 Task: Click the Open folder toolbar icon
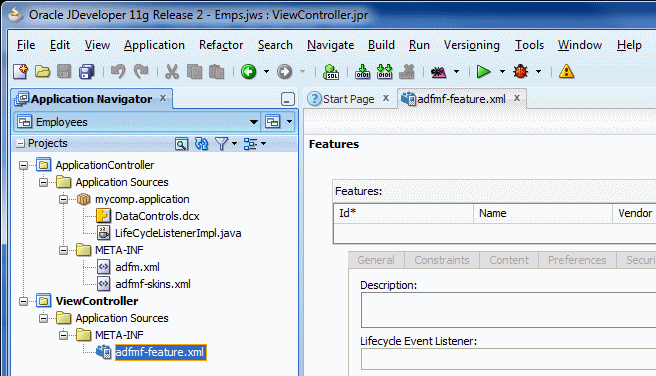click(42, 72)
